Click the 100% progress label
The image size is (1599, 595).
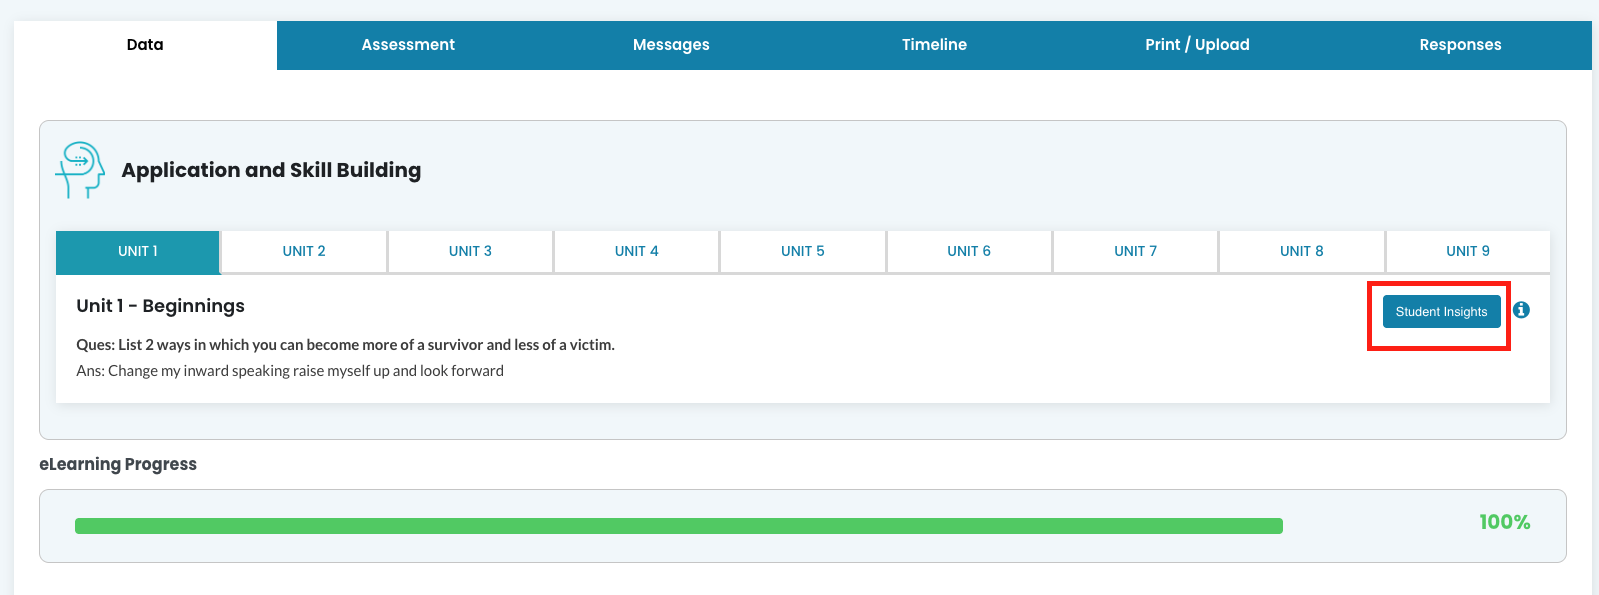click(1504, 522)
